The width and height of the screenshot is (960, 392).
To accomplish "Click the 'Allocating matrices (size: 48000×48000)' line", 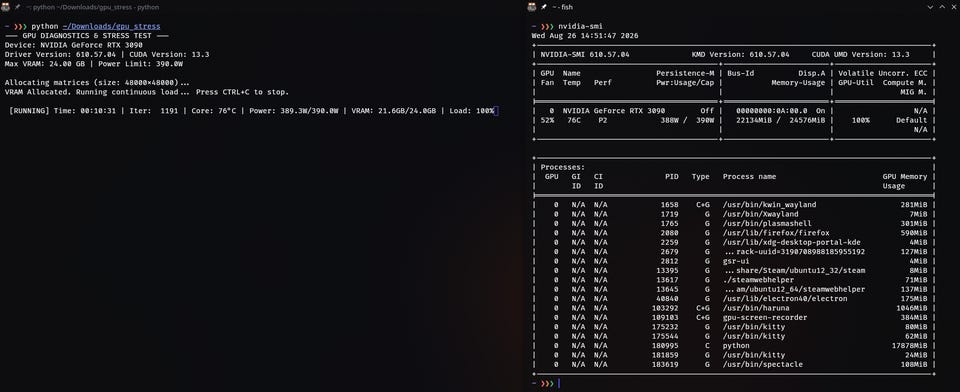I will point(97,82).
